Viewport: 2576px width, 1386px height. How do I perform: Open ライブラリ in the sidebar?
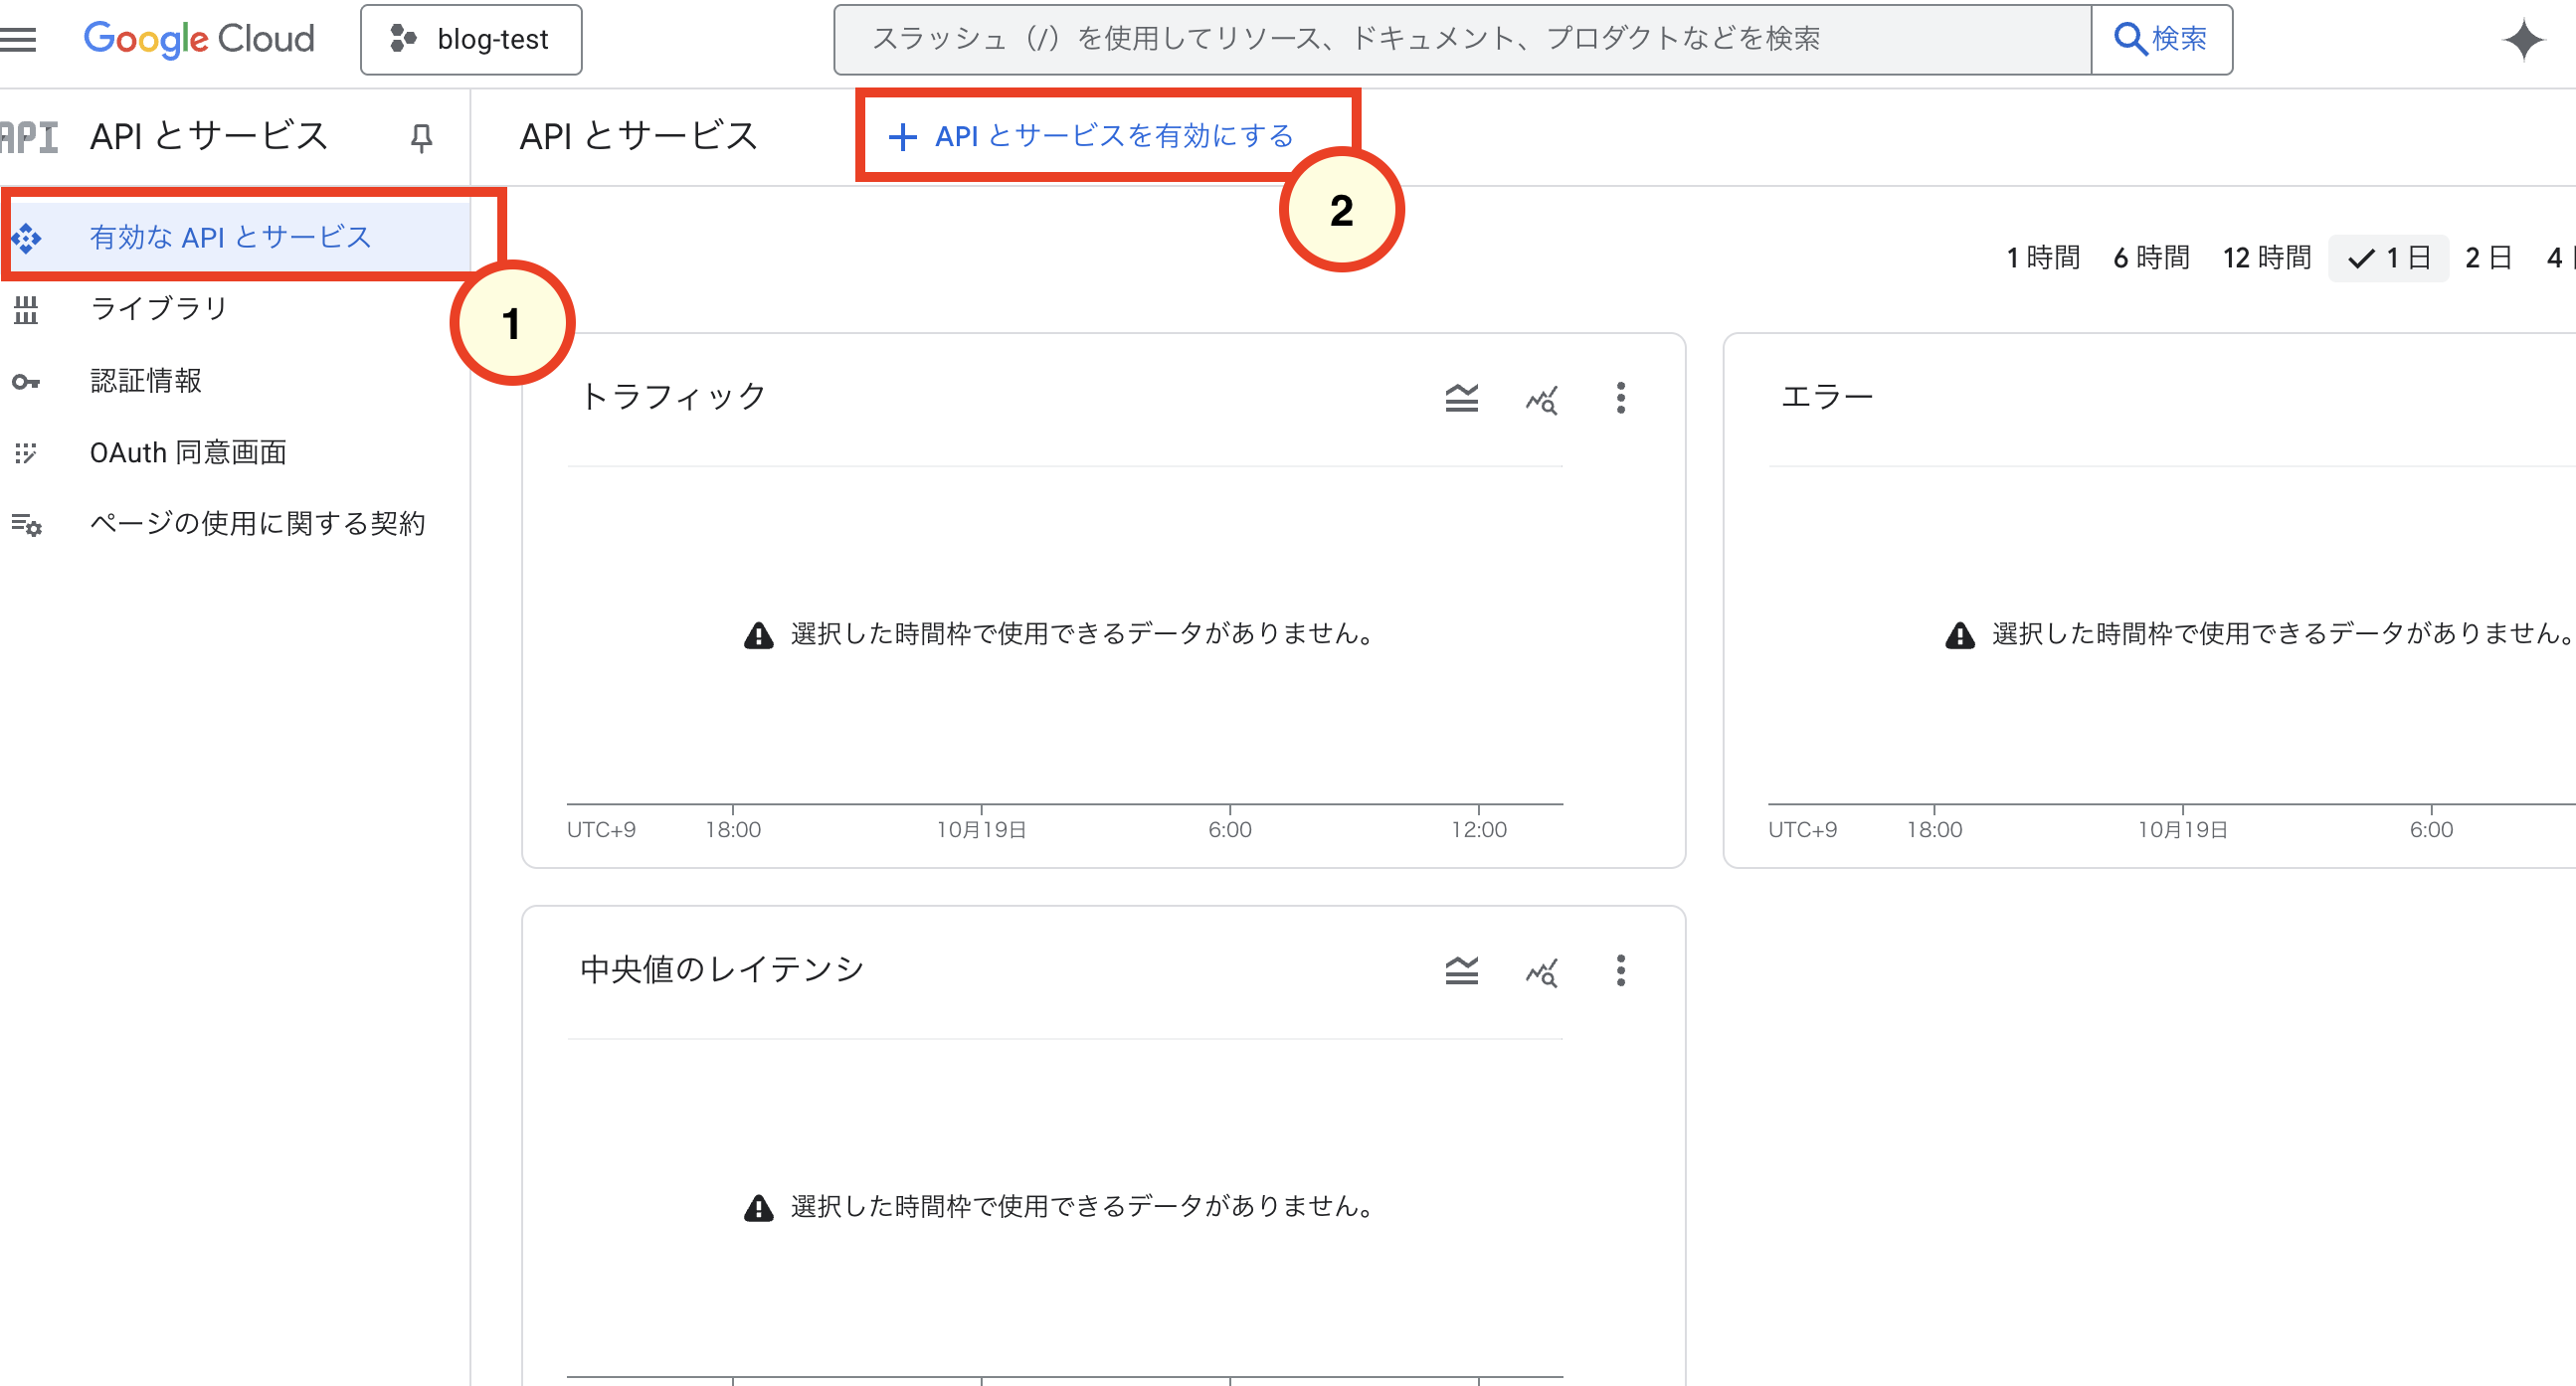[x=159, y=308]
